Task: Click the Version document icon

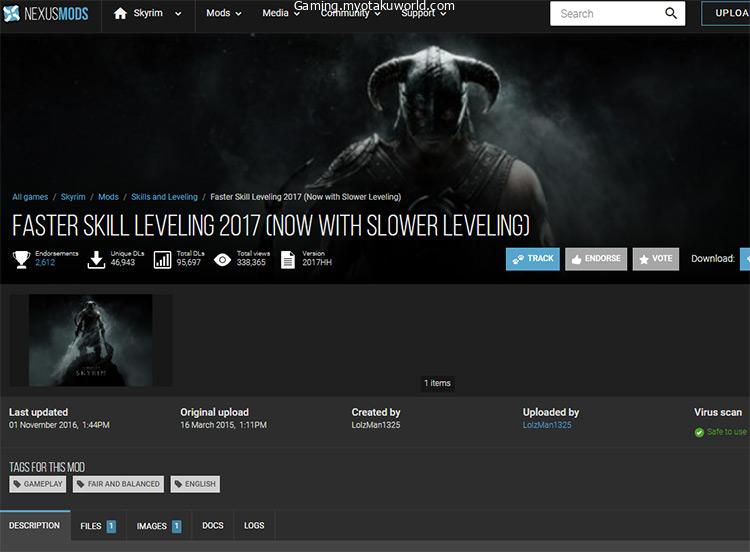Action: coord(287,260)
